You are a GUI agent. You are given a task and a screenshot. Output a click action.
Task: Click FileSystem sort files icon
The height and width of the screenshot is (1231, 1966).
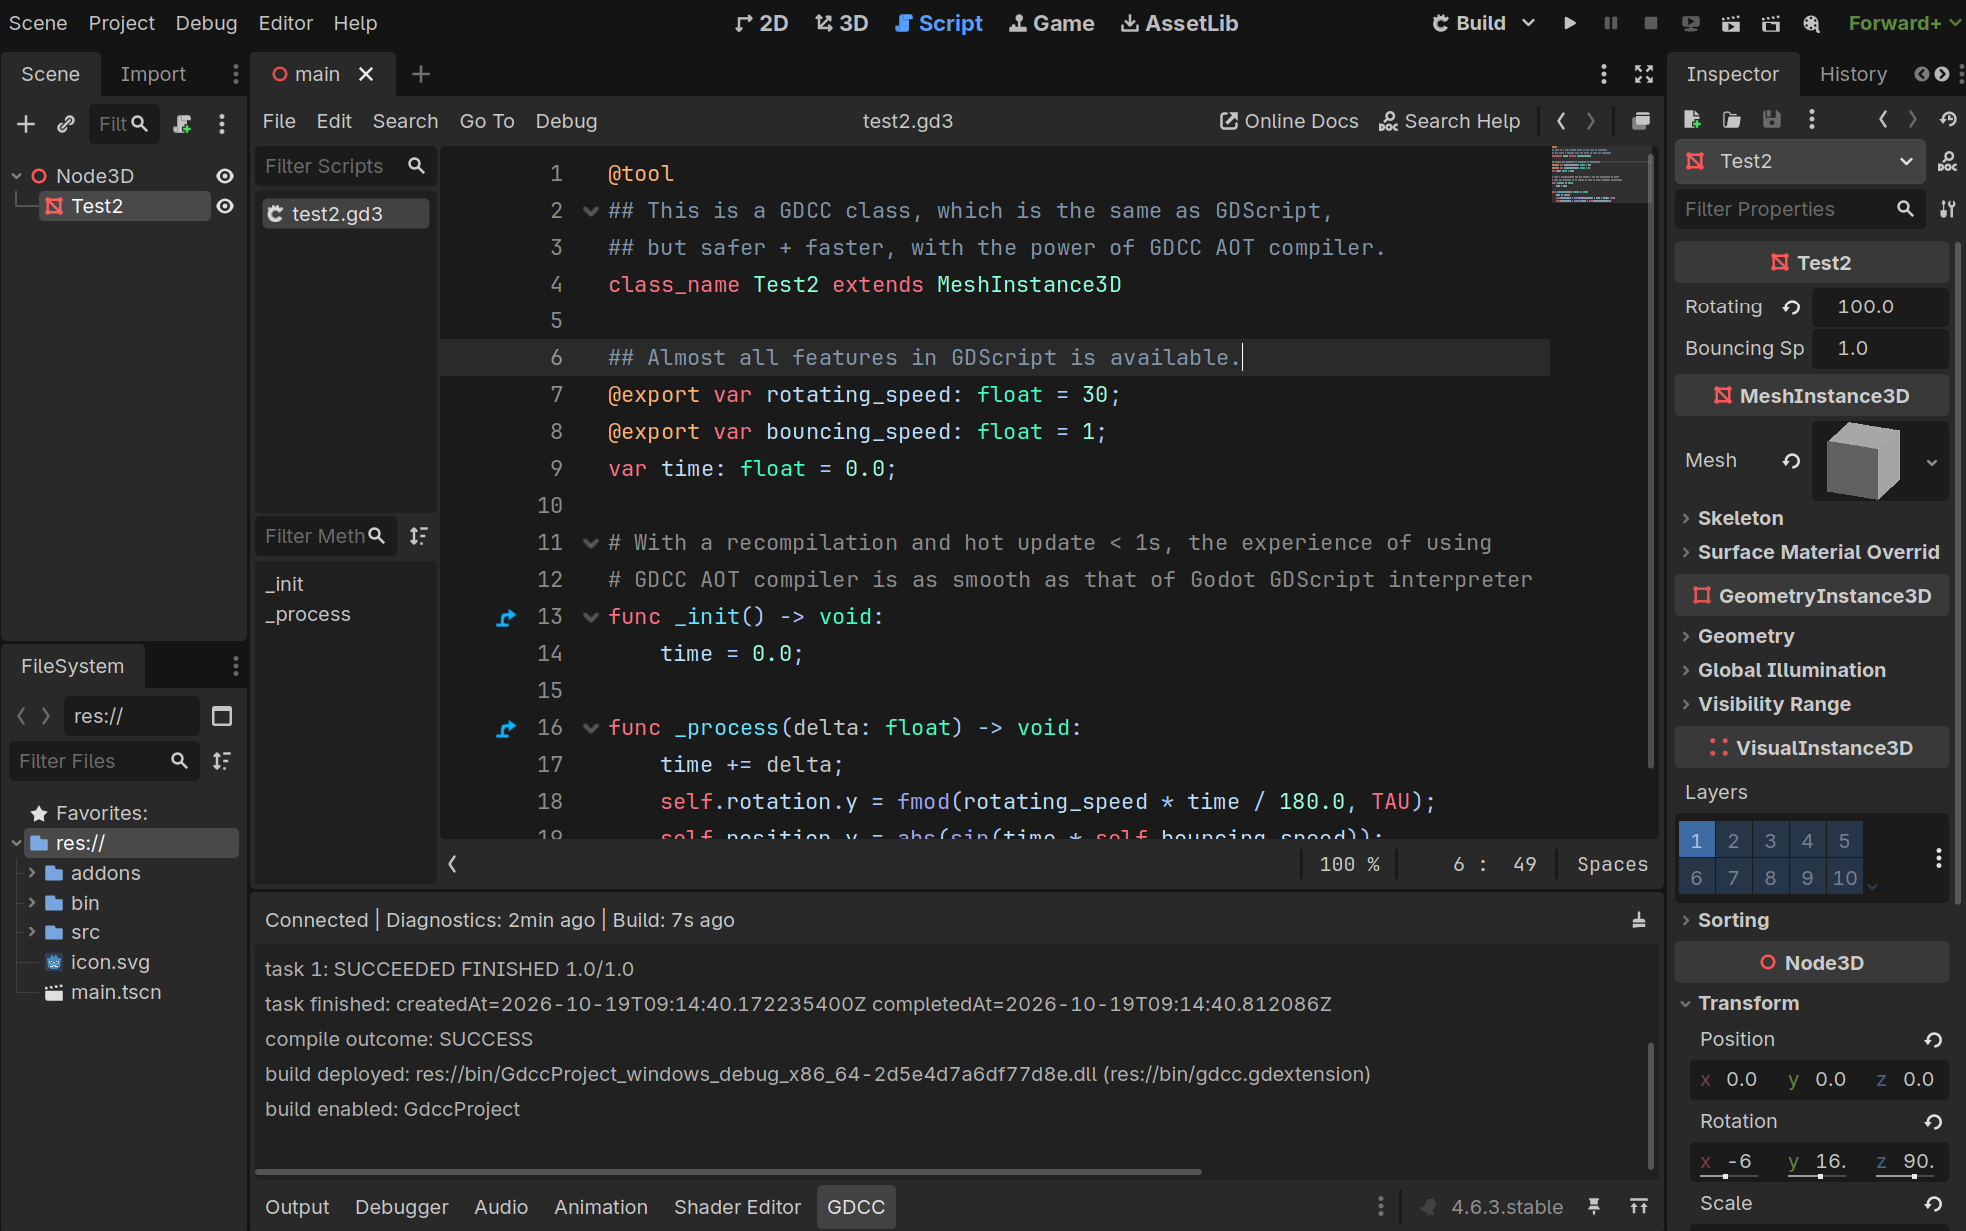click(x=222, y=761)
